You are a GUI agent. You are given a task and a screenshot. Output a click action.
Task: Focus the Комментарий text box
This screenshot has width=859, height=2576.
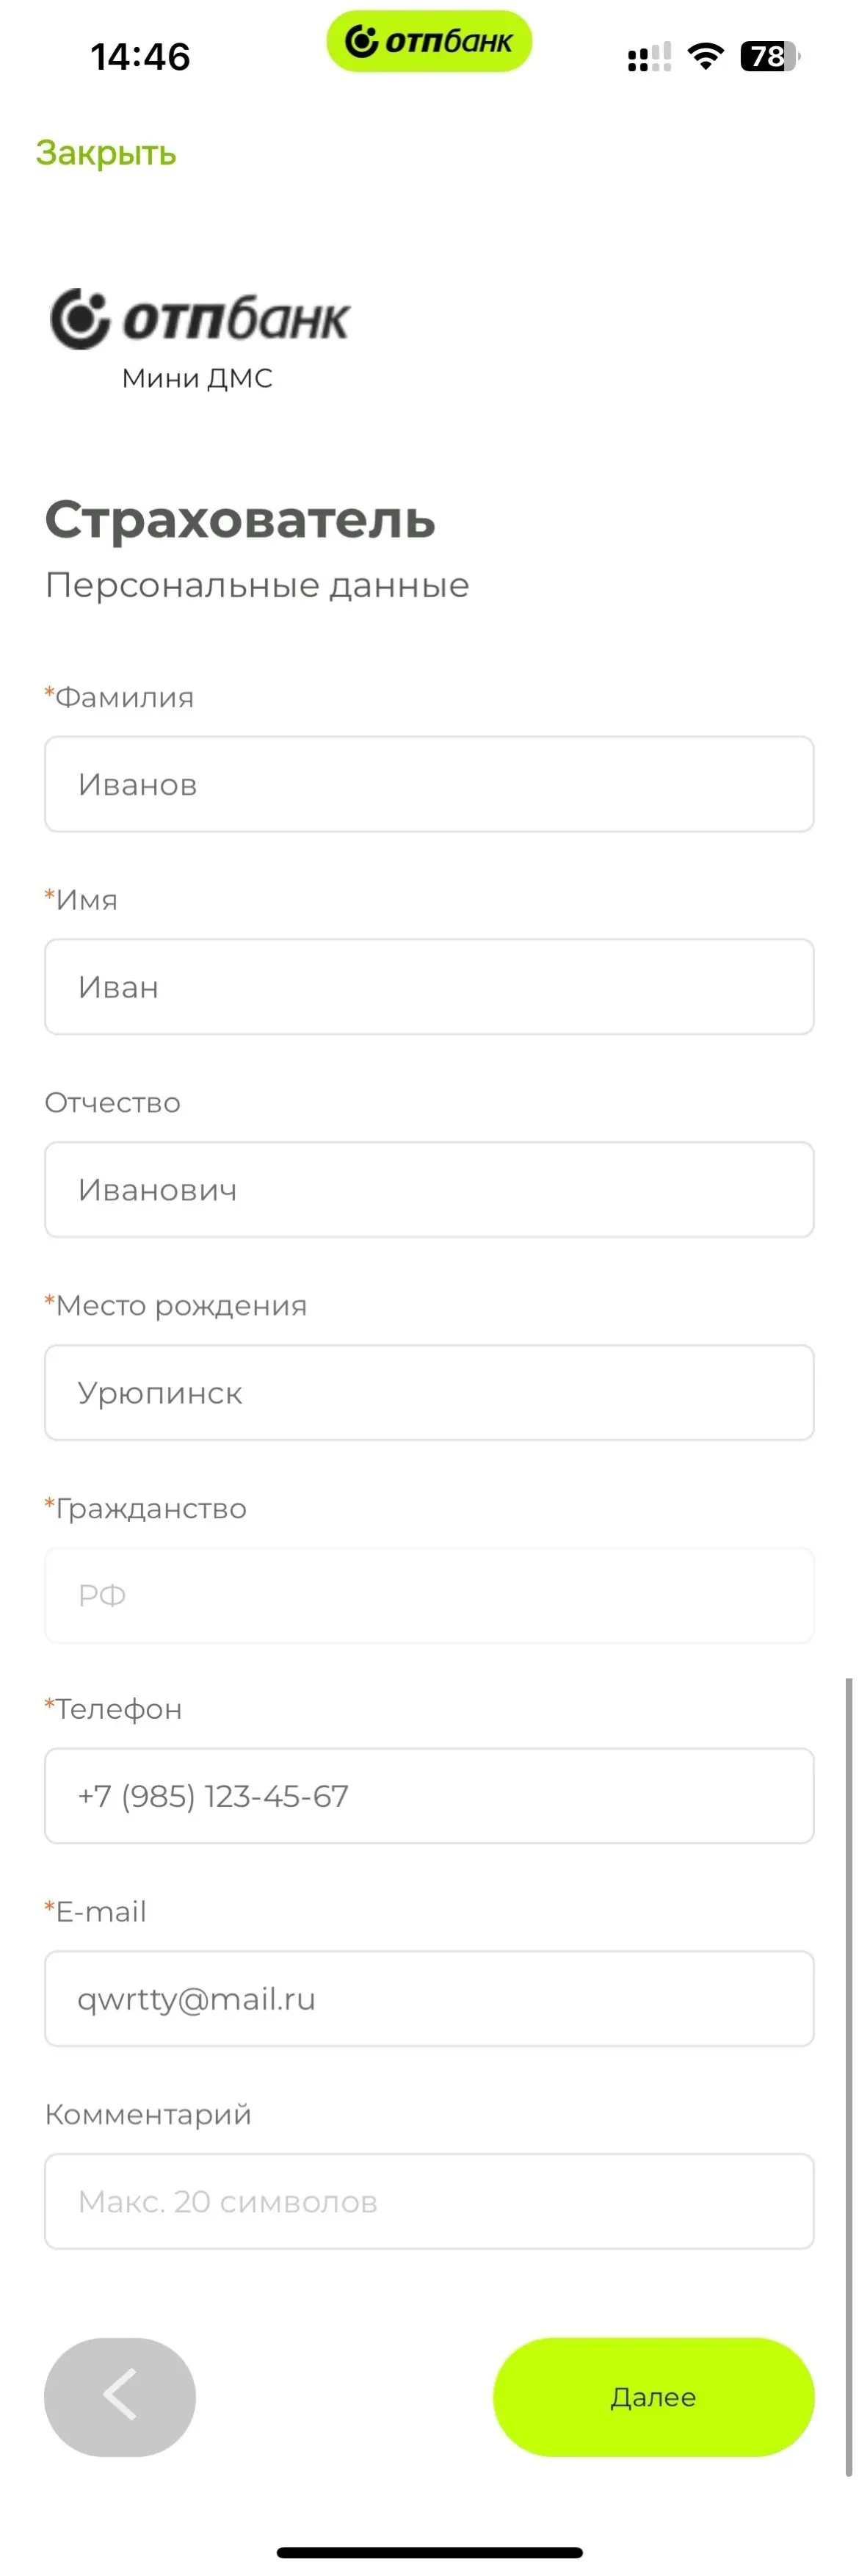(x=429, y=2201)
